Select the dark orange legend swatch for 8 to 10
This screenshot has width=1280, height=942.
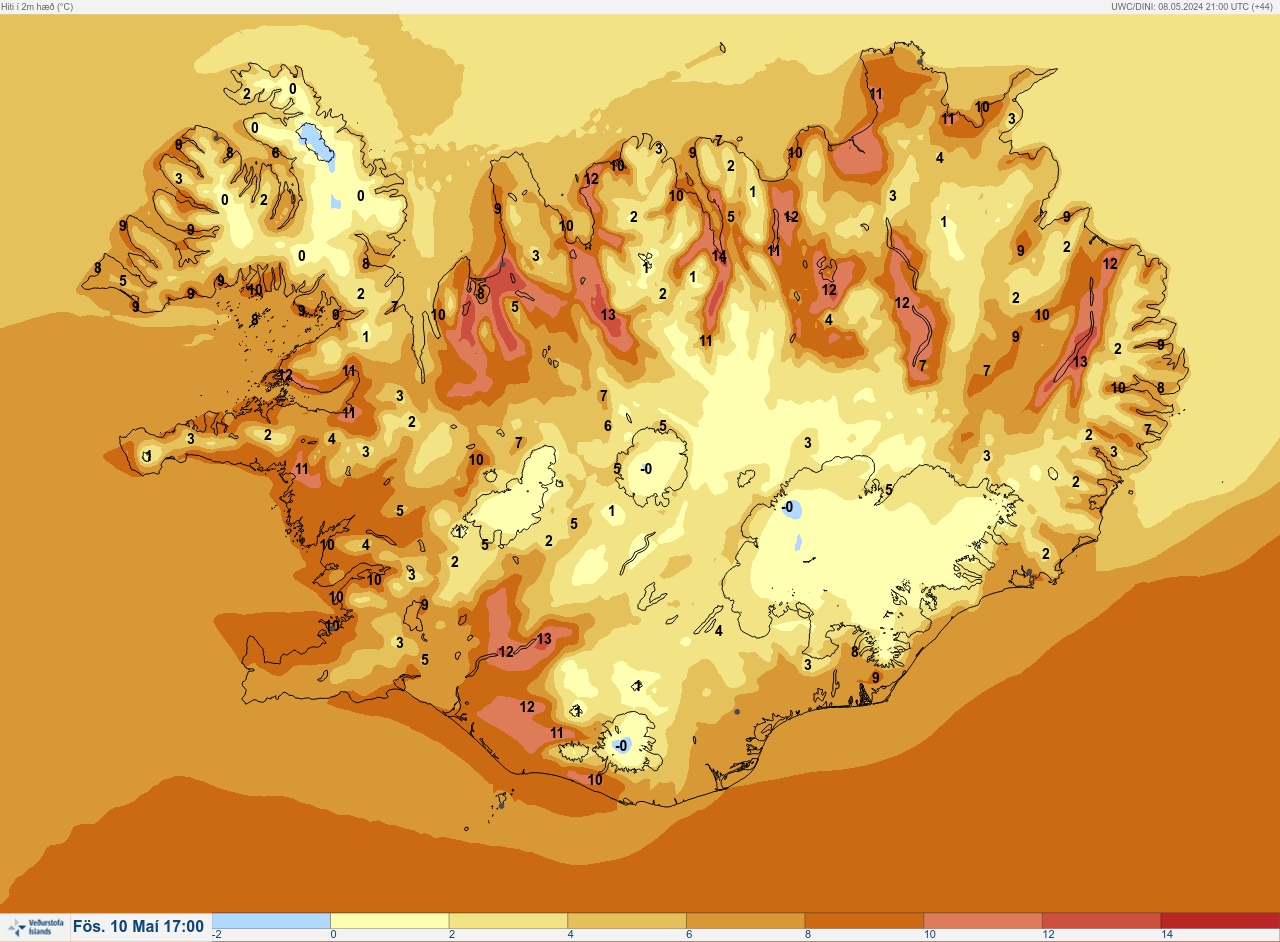tap(864, 920)
